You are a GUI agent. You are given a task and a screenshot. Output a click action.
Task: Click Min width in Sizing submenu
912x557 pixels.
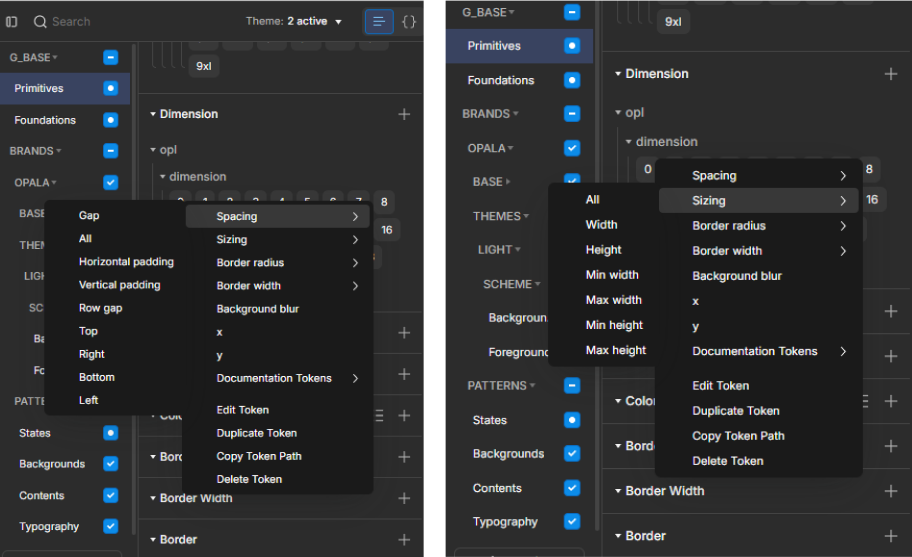click(612, 275)
